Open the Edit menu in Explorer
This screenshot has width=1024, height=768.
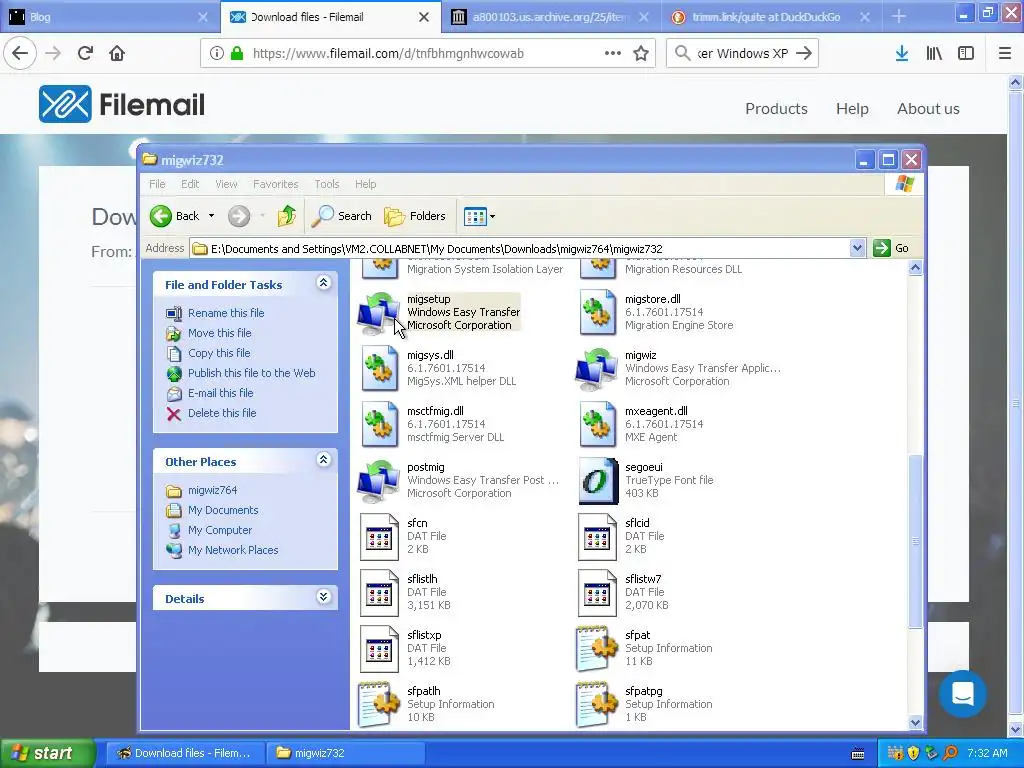click(x=190, y=184)
